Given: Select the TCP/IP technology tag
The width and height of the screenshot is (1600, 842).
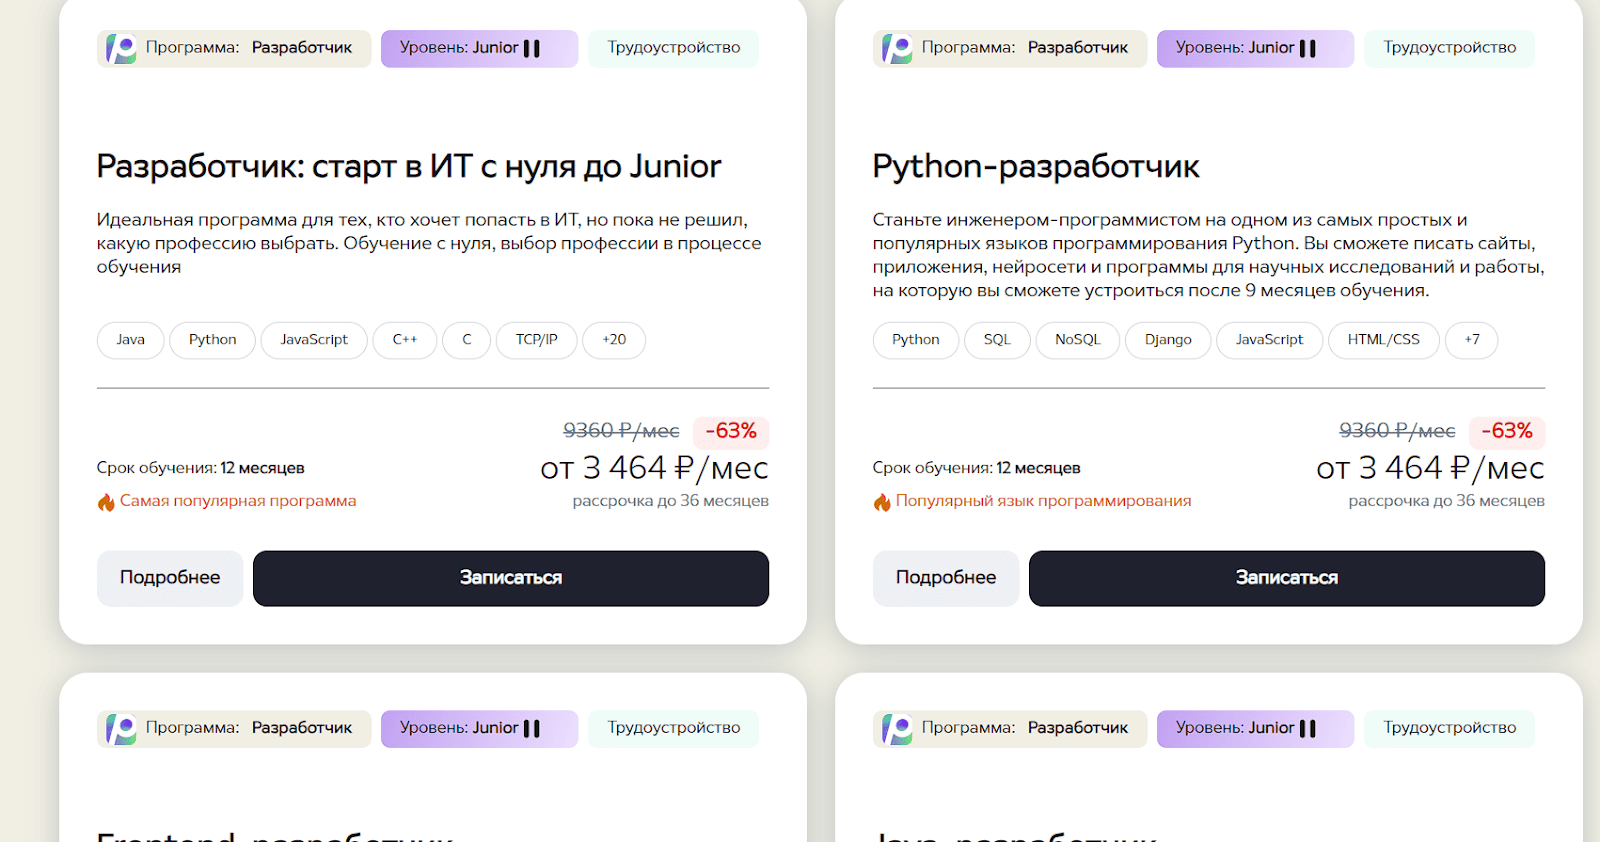Looking at the screenshot, I should pyautogui.click(x=536, y=340).
